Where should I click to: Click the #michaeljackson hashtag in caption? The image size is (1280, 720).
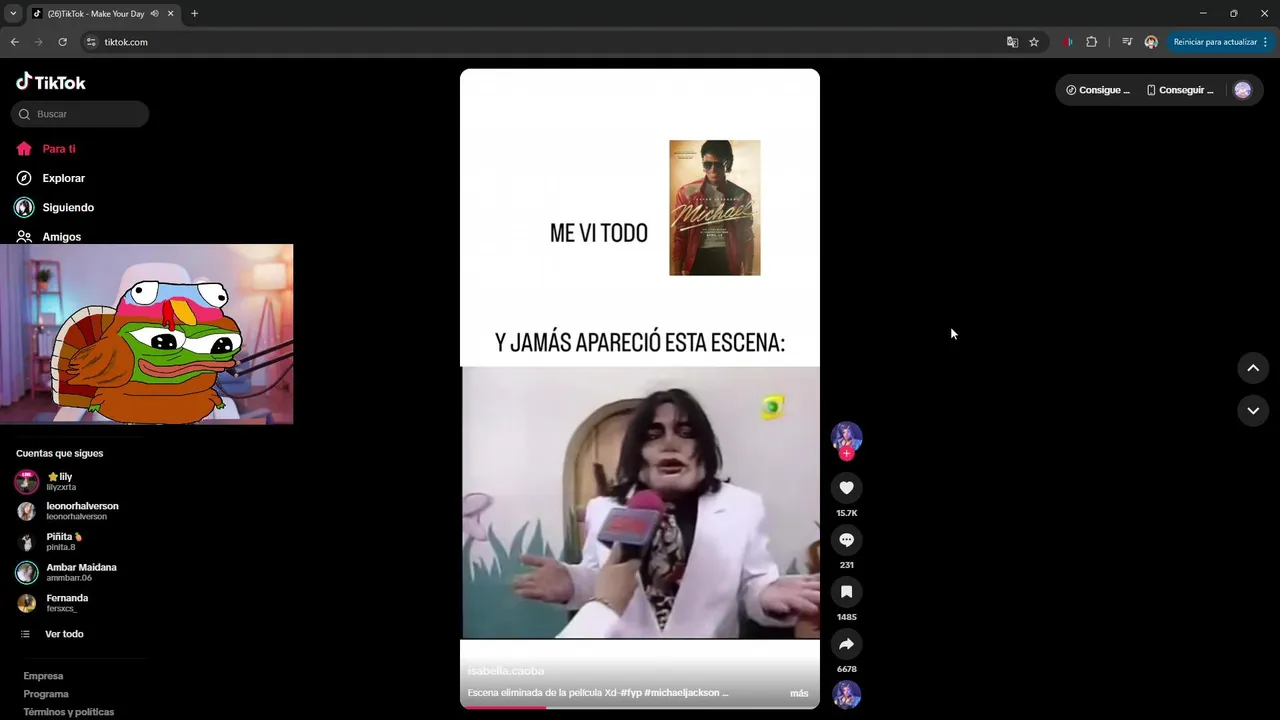point(682,693)
